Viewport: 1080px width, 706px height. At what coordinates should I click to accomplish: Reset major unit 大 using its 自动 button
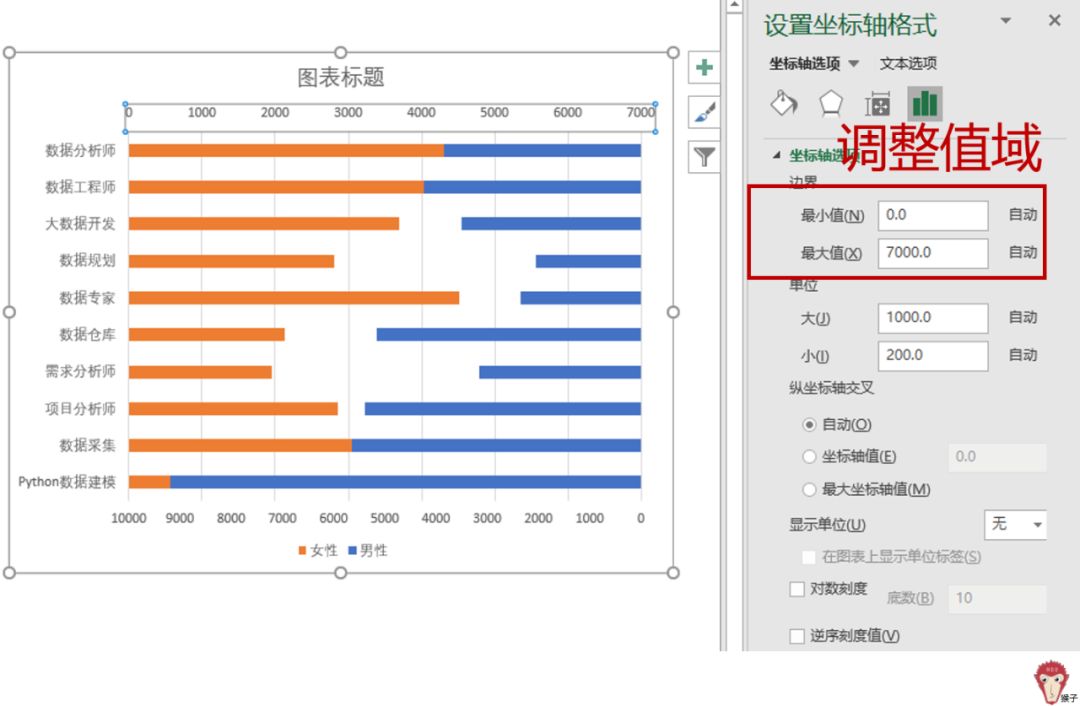tap(1022, 318)
